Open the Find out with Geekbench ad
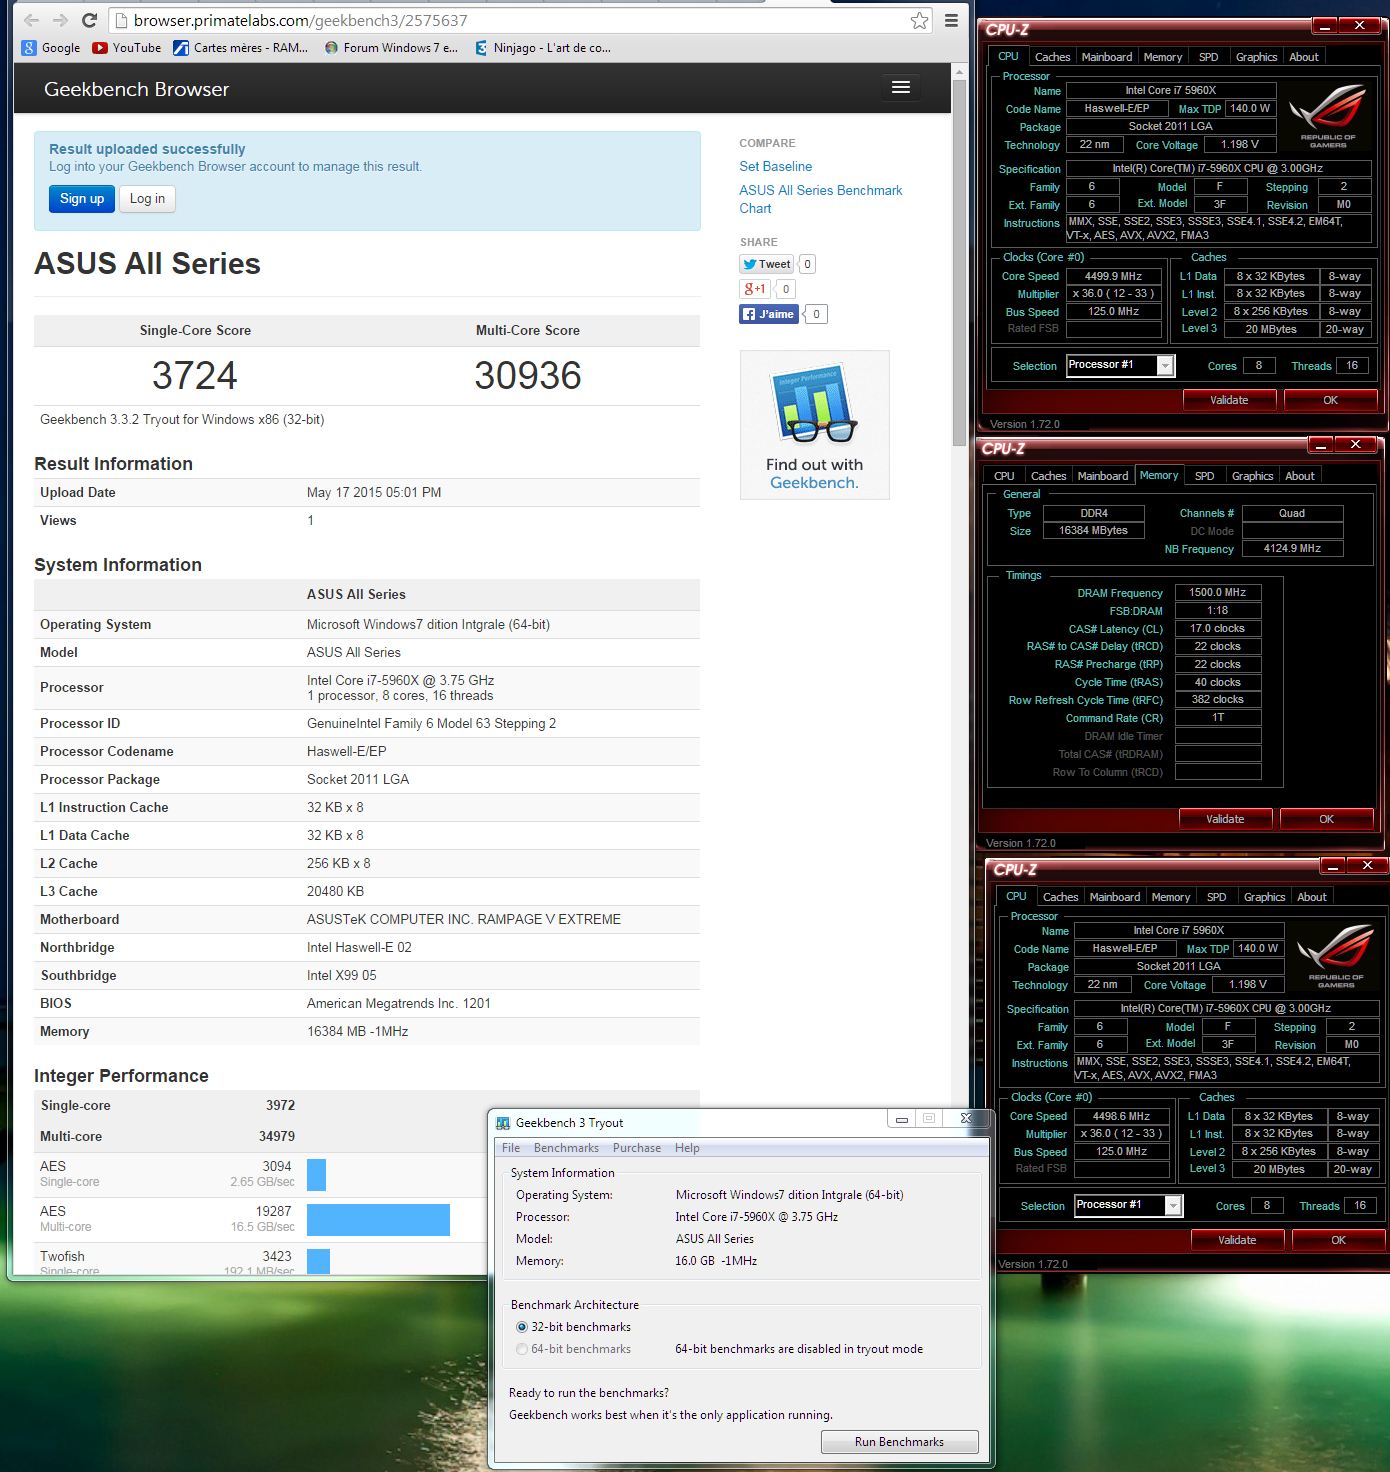The image size is (1390, 1472). coord(815,425)
